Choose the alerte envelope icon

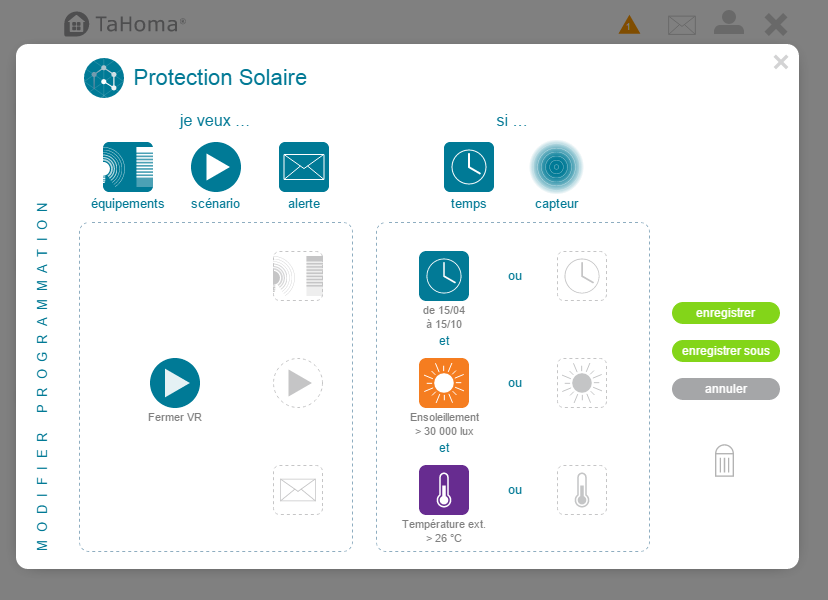pos(304,167)
